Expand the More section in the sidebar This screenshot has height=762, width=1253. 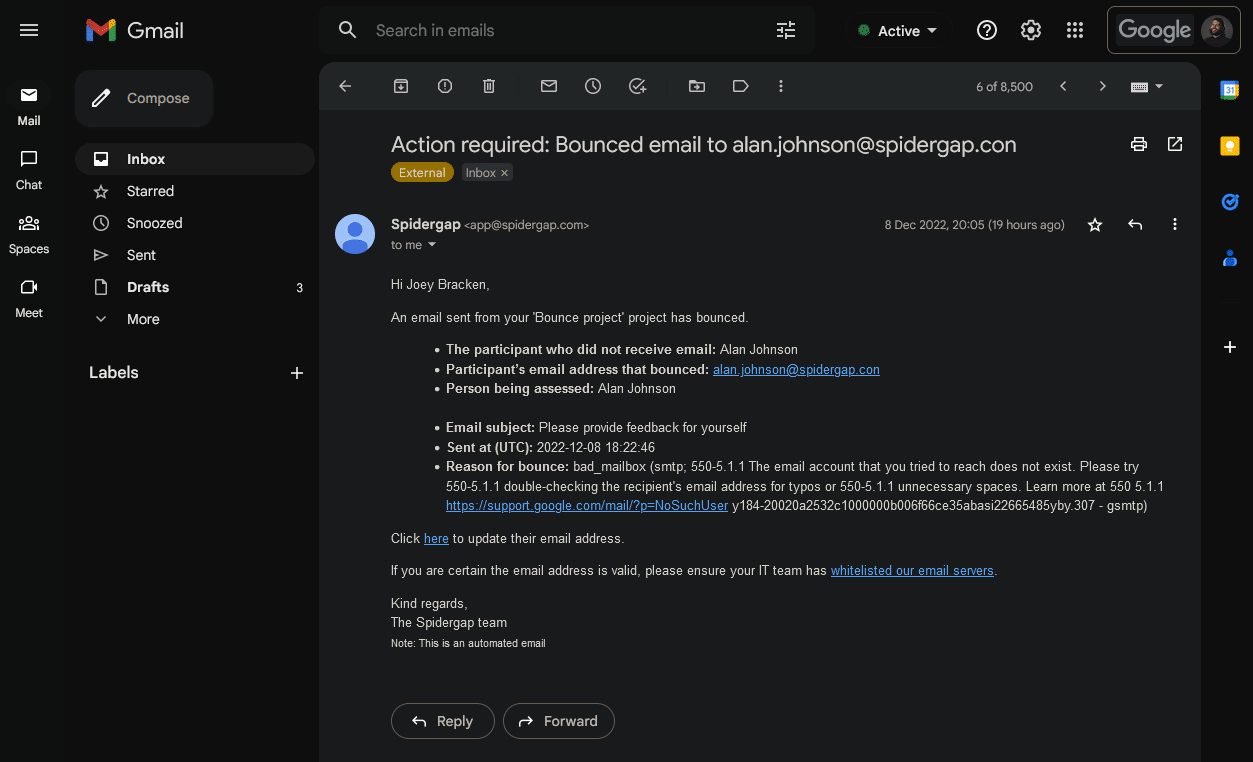(x=142, y=318)
